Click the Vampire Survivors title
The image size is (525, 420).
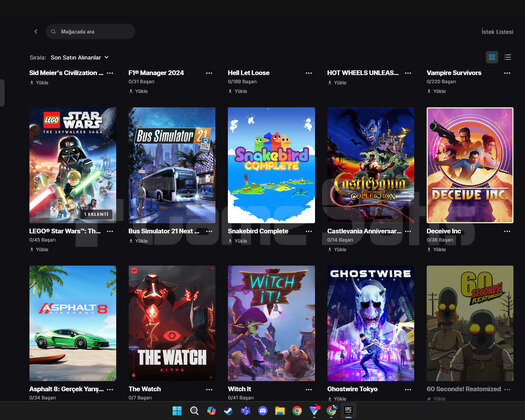(x=454, y=73)
